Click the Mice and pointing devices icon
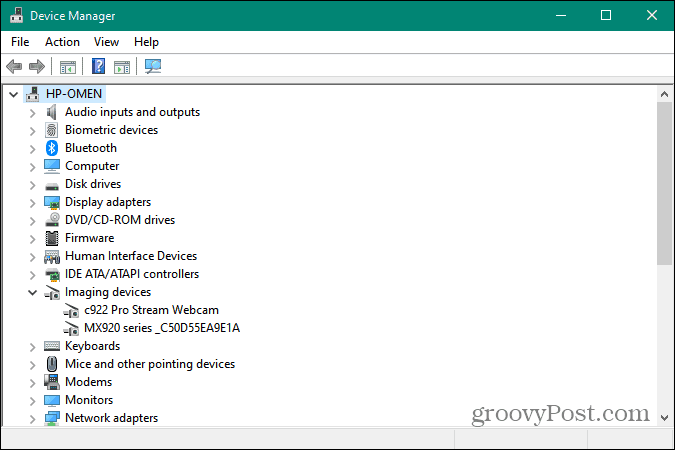The image size is (675, 450). tap(52, 364)
